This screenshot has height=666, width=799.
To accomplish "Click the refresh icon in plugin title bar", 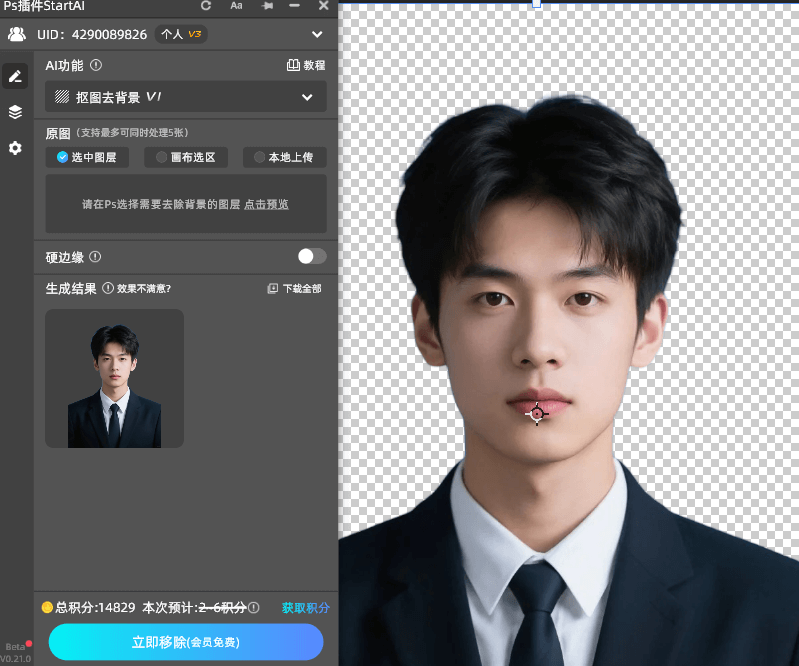I will tap(206, 6).
